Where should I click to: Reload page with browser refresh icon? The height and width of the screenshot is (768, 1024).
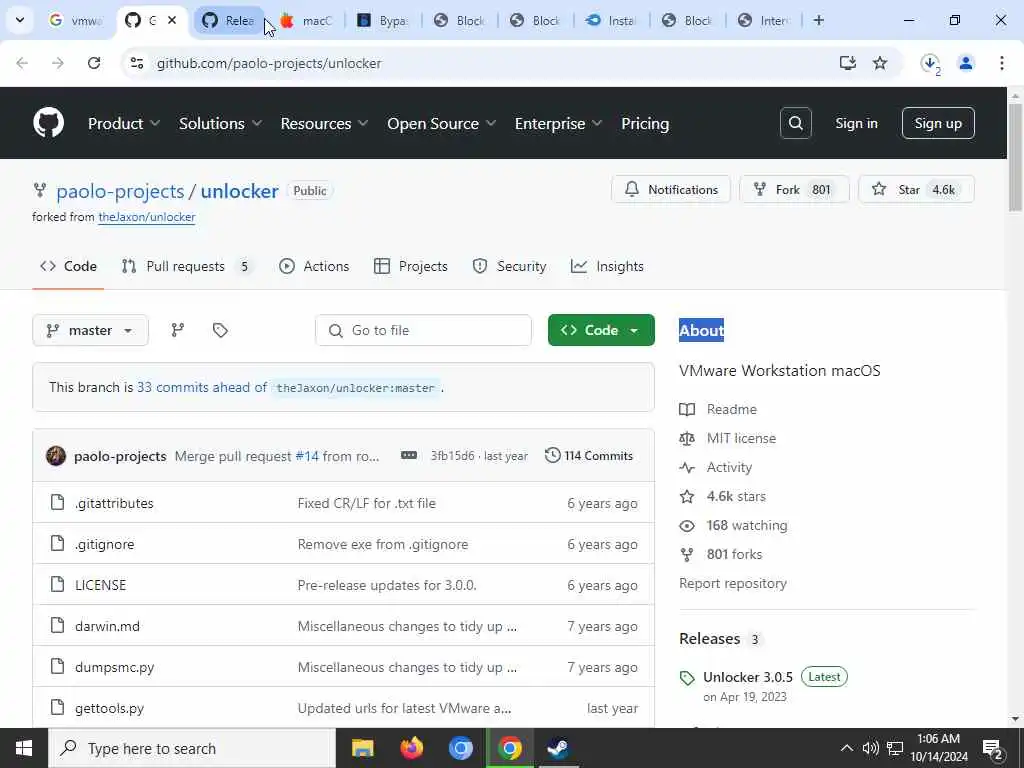coord(94,63)
